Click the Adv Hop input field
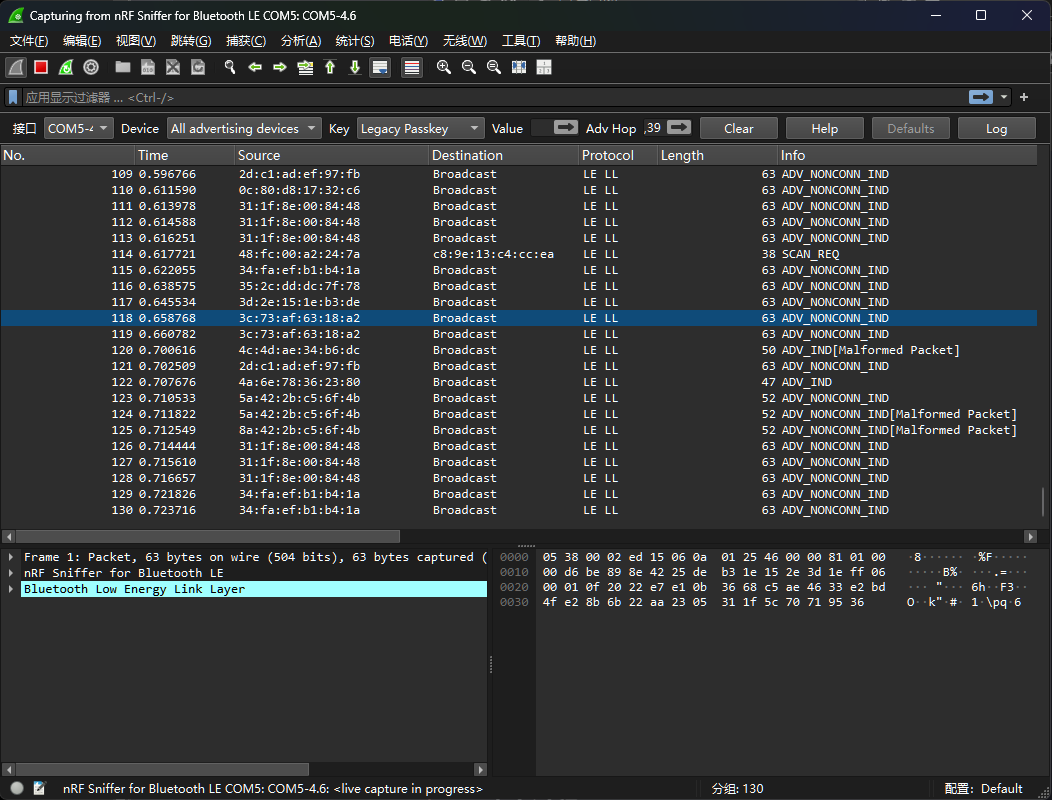1052x800 pixels. (x=653, y=128)
